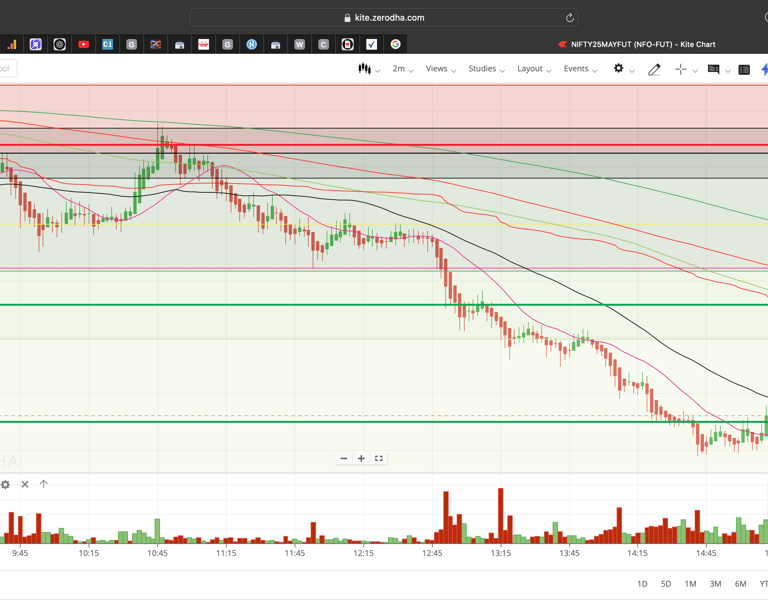768x600 pixels.
Task: Open the black-and-red rounded icon pinned tab
Action: click(x=347, y=45)
